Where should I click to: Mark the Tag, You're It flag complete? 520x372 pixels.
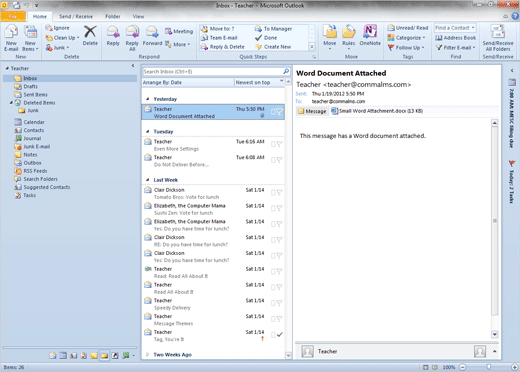coord(280,335)
